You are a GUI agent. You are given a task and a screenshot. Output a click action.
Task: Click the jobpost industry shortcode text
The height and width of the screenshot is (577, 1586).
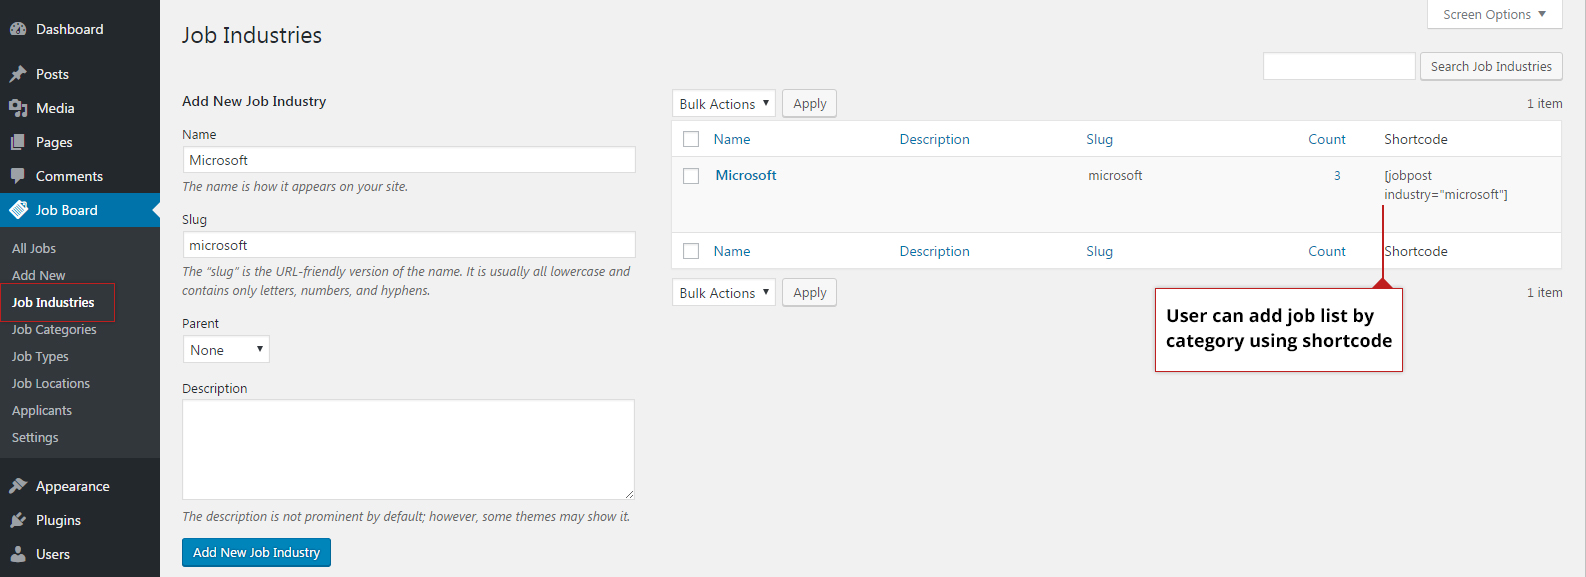1446,185
